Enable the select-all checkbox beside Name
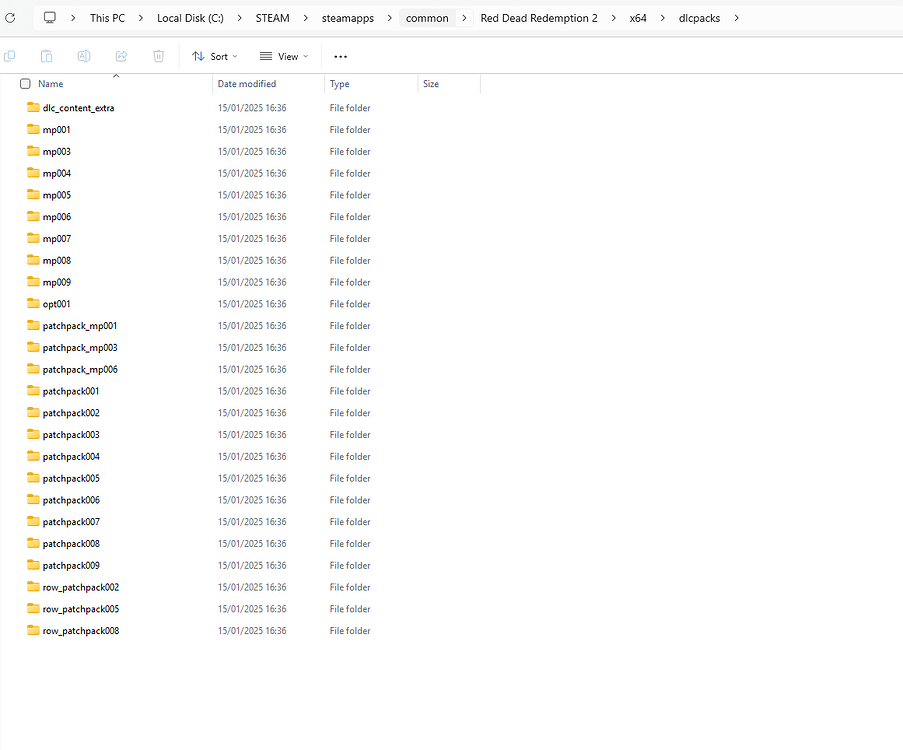903x750 pixels. click(25, 84)
